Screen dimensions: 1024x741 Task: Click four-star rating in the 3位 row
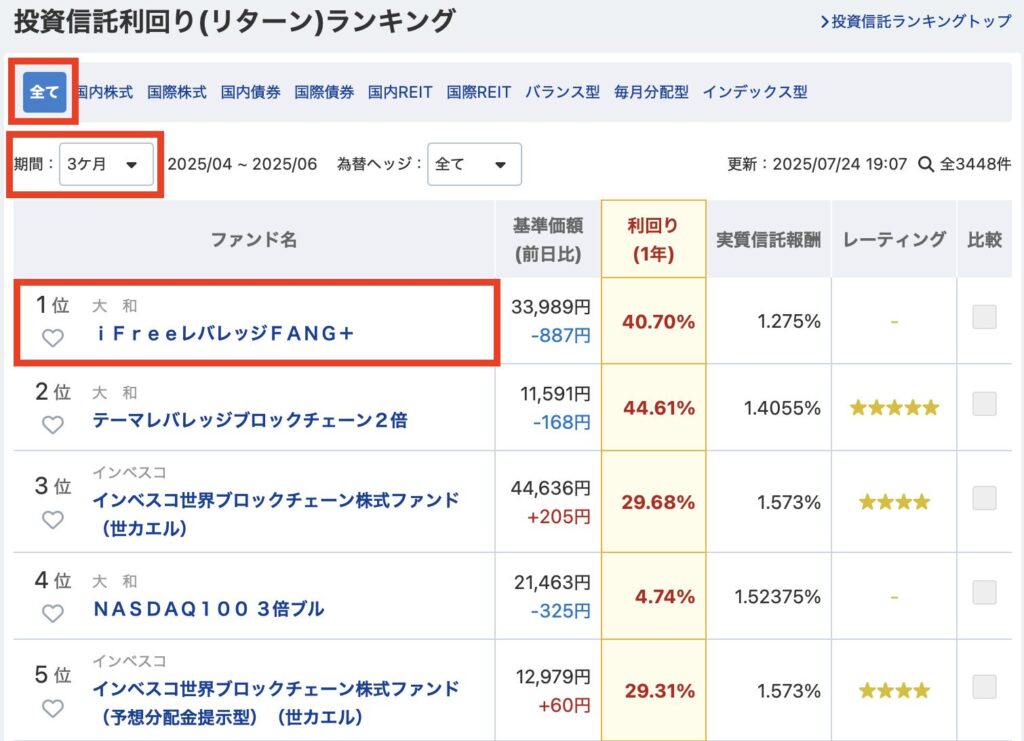click(894, 503)
